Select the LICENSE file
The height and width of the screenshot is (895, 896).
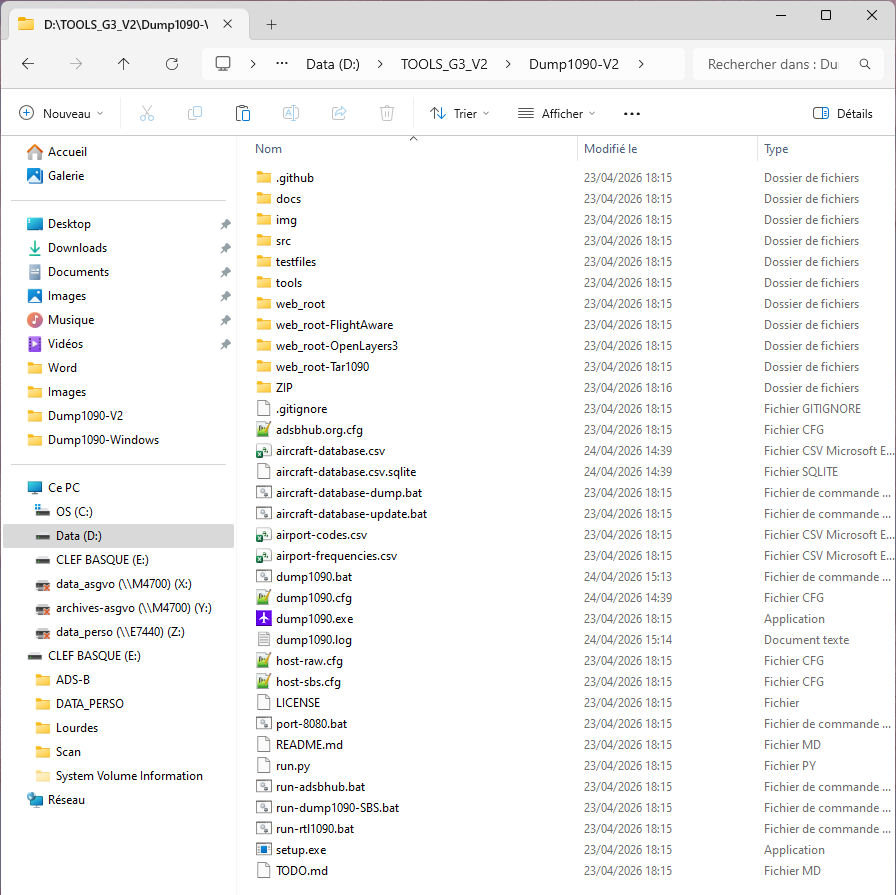tap(298, 702)
